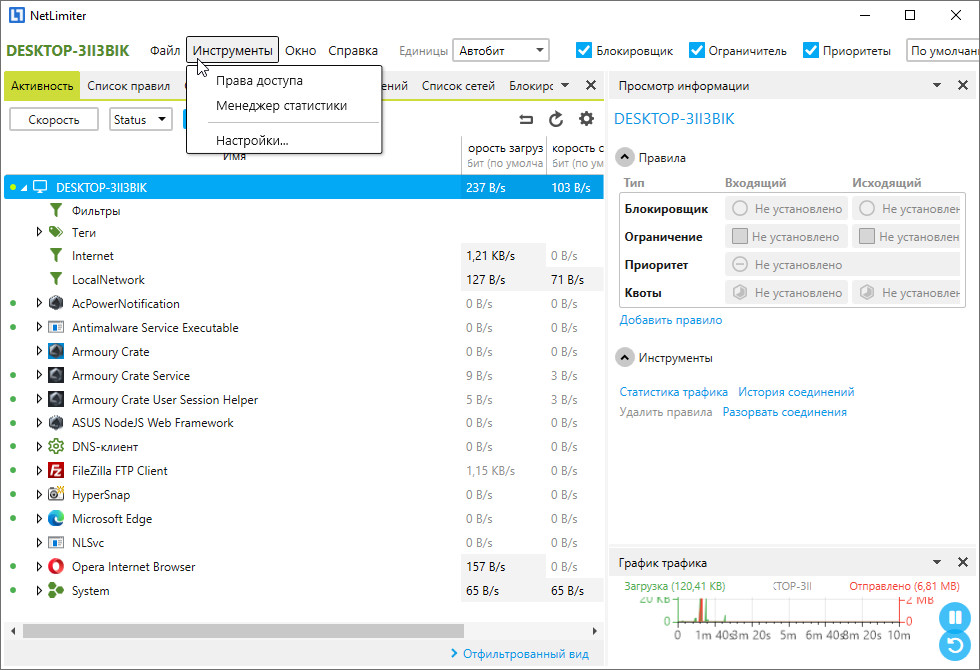Image resolution: width=980 pixels, height=670 pixels.
Task: Click the swap columns arrows icon
Action: [x=526, y=119]
